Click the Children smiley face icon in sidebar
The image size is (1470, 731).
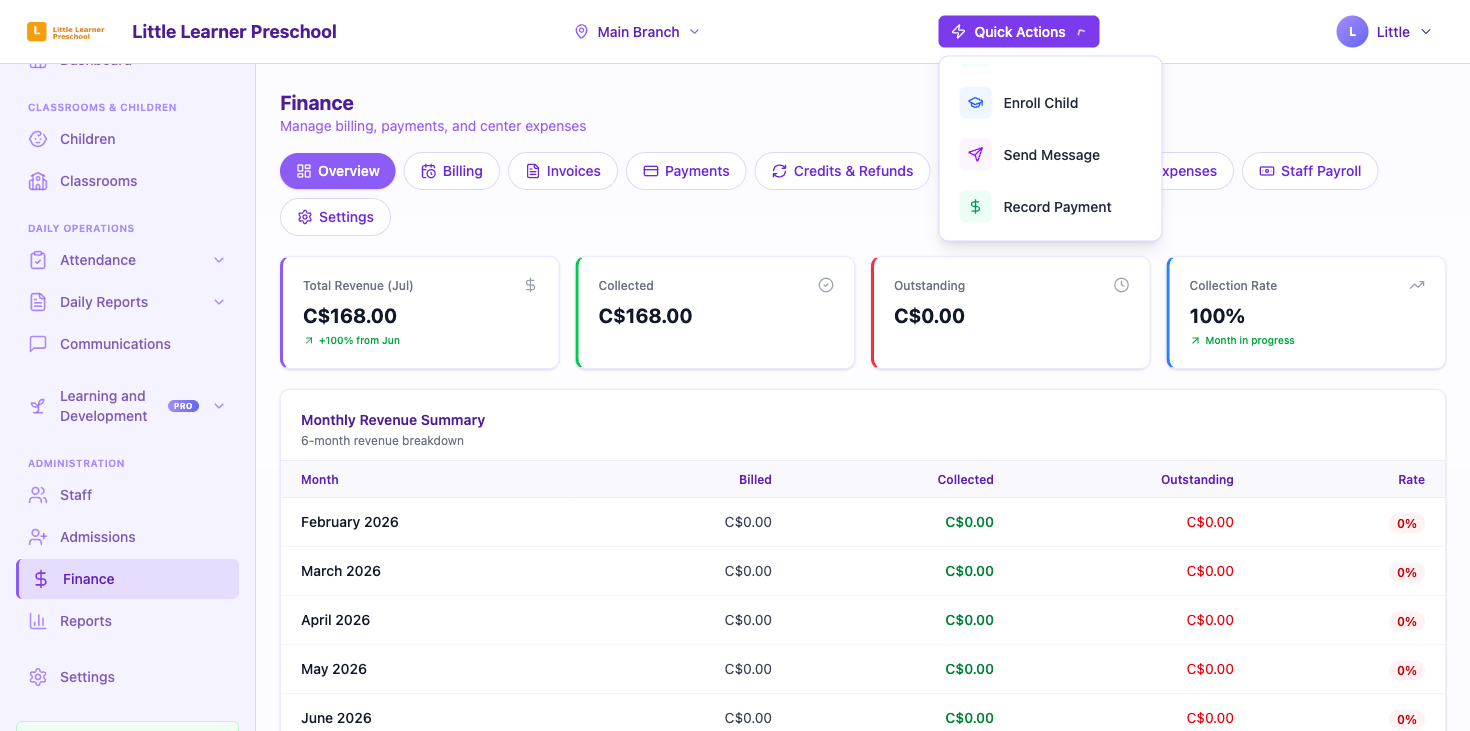tap(38, 139)
